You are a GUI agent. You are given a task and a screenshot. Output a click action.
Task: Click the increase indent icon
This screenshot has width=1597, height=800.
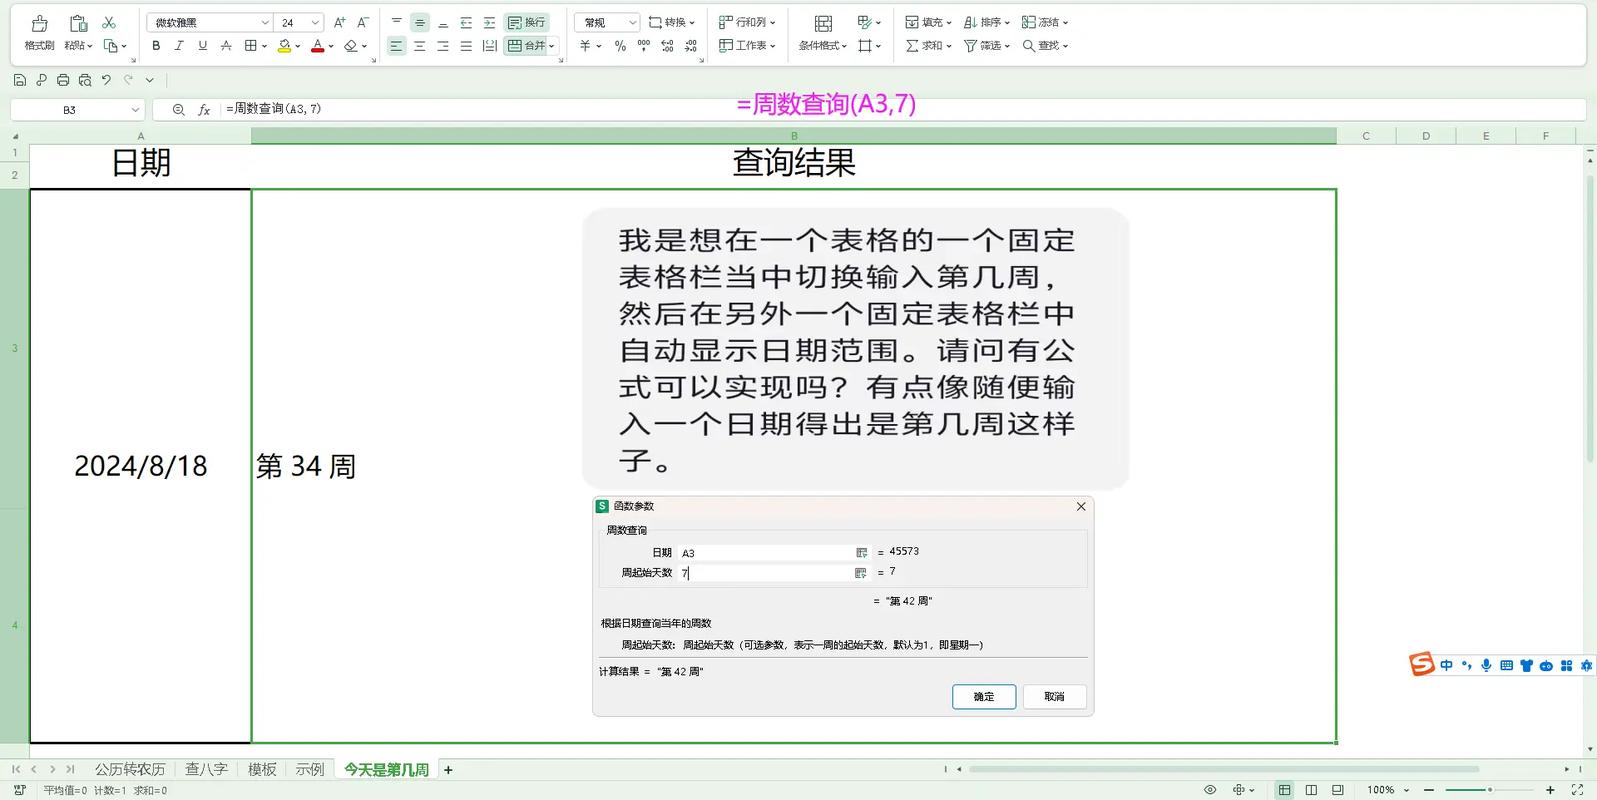point(489,22)
